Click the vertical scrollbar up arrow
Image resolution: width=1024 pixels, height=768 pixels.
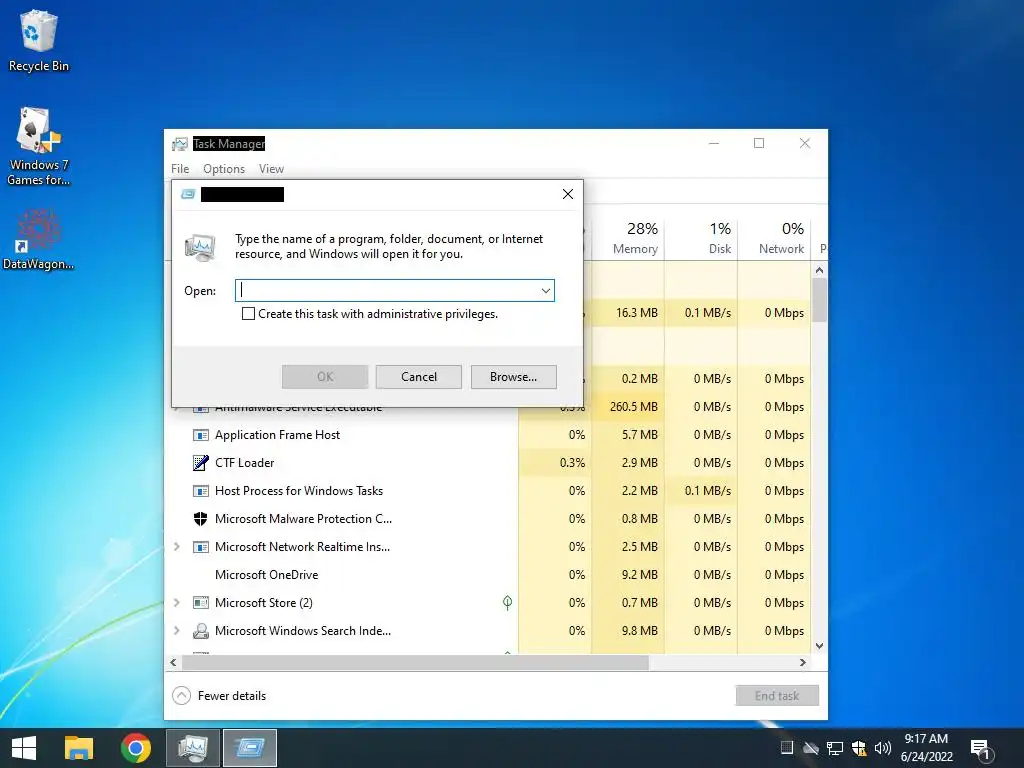tap(820, 270)
